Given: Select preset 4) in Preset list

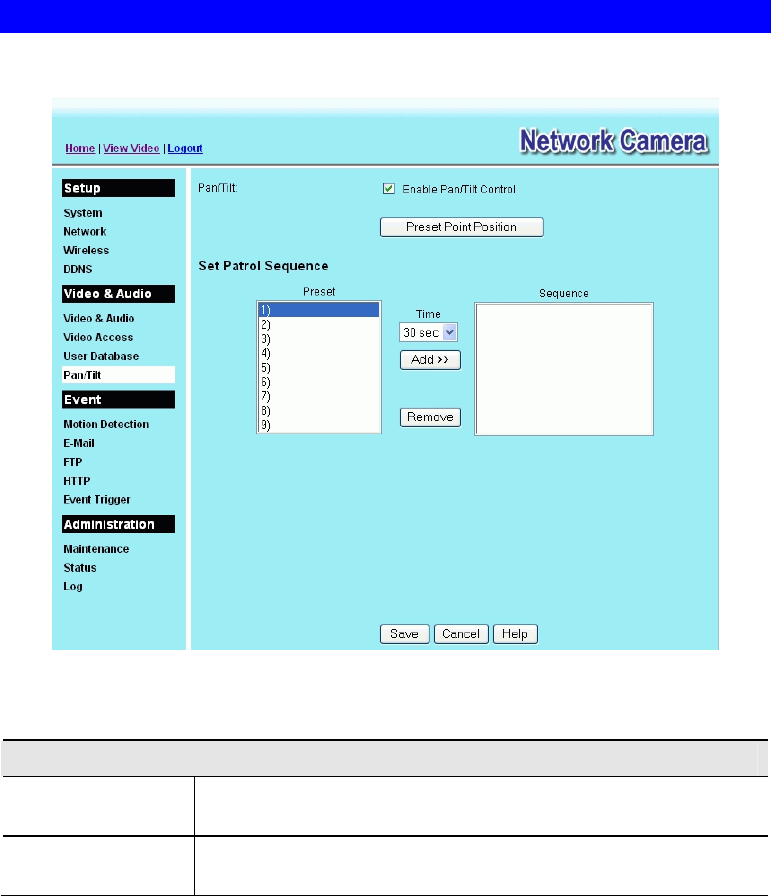Looking at the screenshot, I should tap(319, 353).
